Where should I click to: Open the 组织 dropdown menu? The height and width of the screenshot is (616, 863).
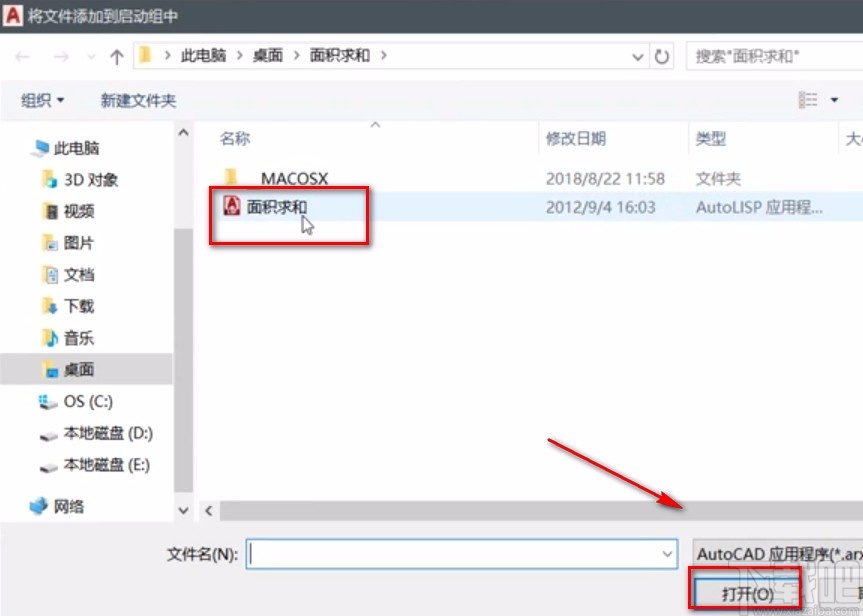[x=40, y=100]
